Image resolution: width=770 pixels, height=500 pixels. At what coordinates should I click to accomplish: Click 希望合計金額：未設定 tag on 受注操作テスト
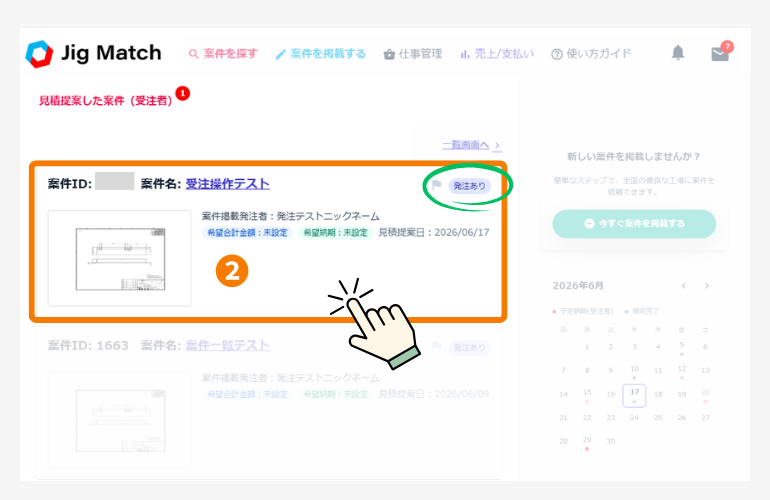[247, 233]
